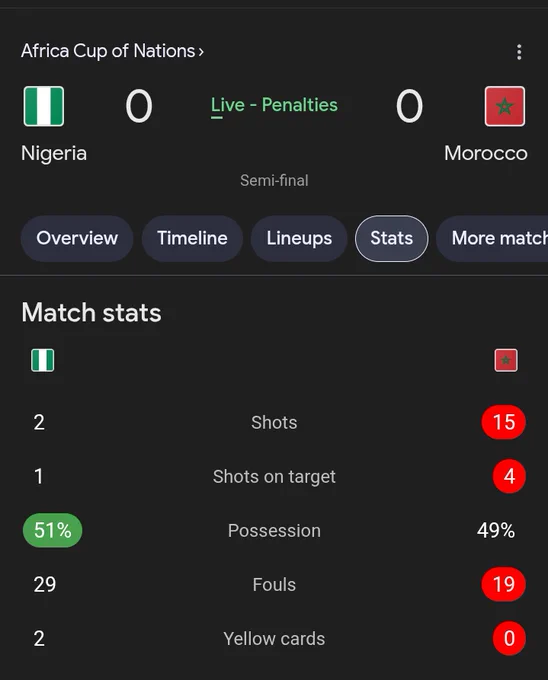Click the Morocco team name
The height and width of the screenshot is (680, 548).
point(486,154)
